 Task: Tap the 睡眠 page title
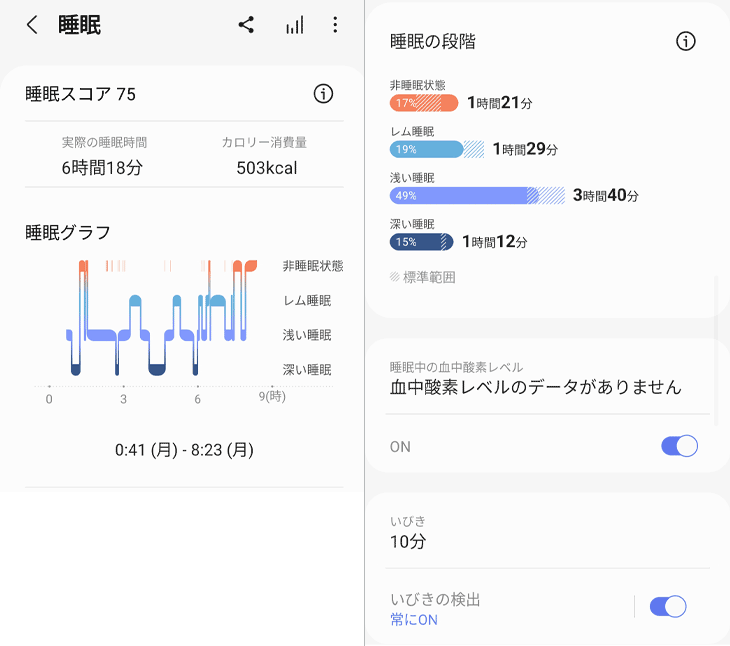pos(80,25)
